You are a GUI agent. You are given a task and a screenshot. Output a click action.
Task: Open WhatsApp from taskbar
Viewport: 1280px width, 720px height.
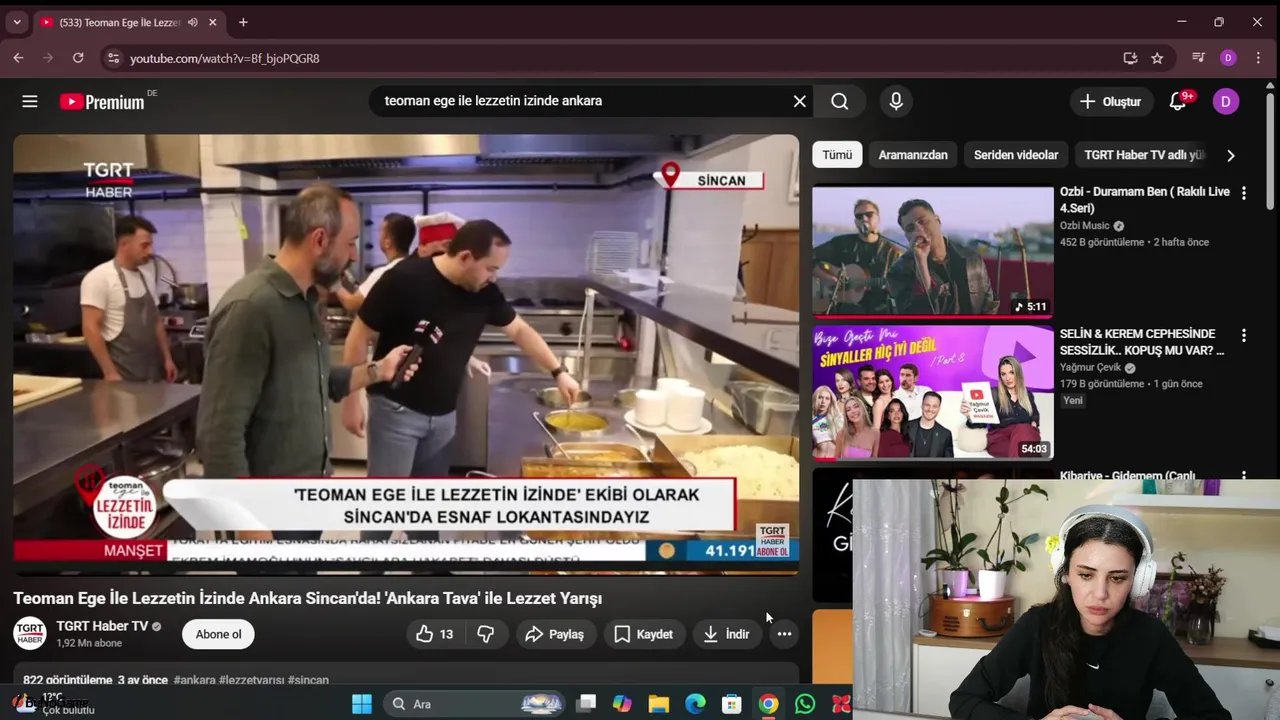click(x=805, y=704)
